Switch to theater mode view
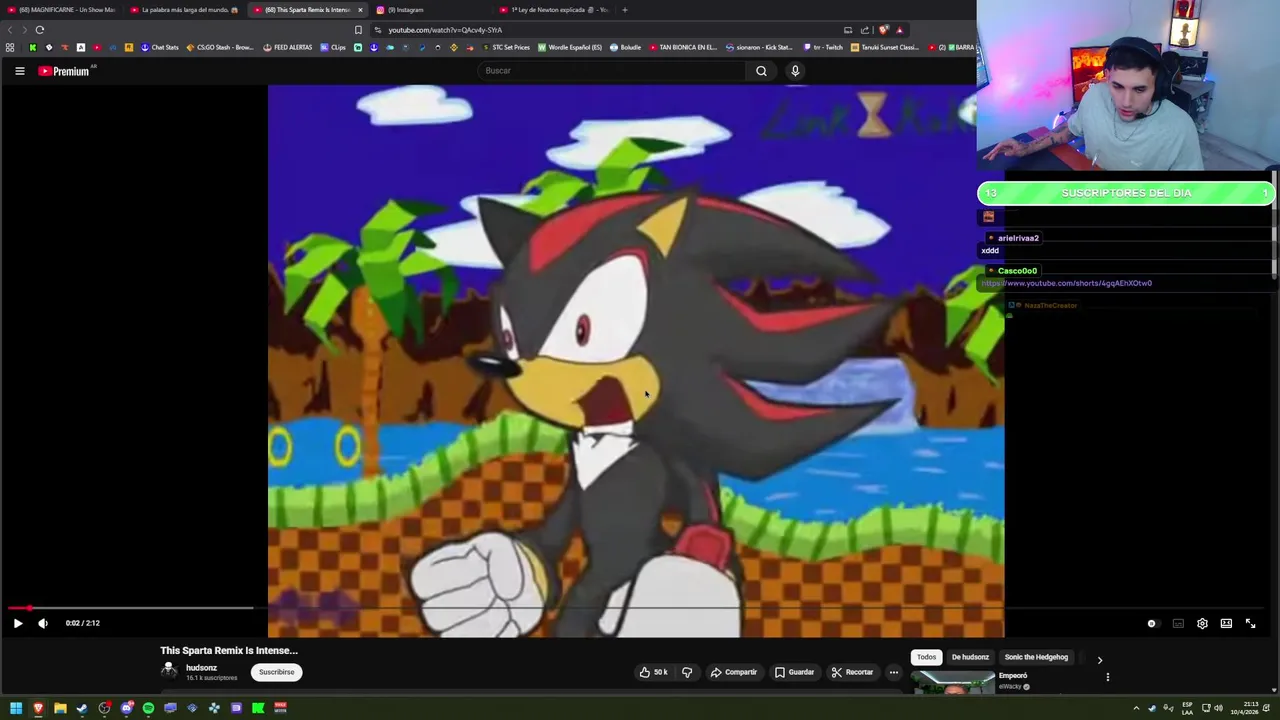Viewport: 1280px width, 720px height. coord(1226,623)
